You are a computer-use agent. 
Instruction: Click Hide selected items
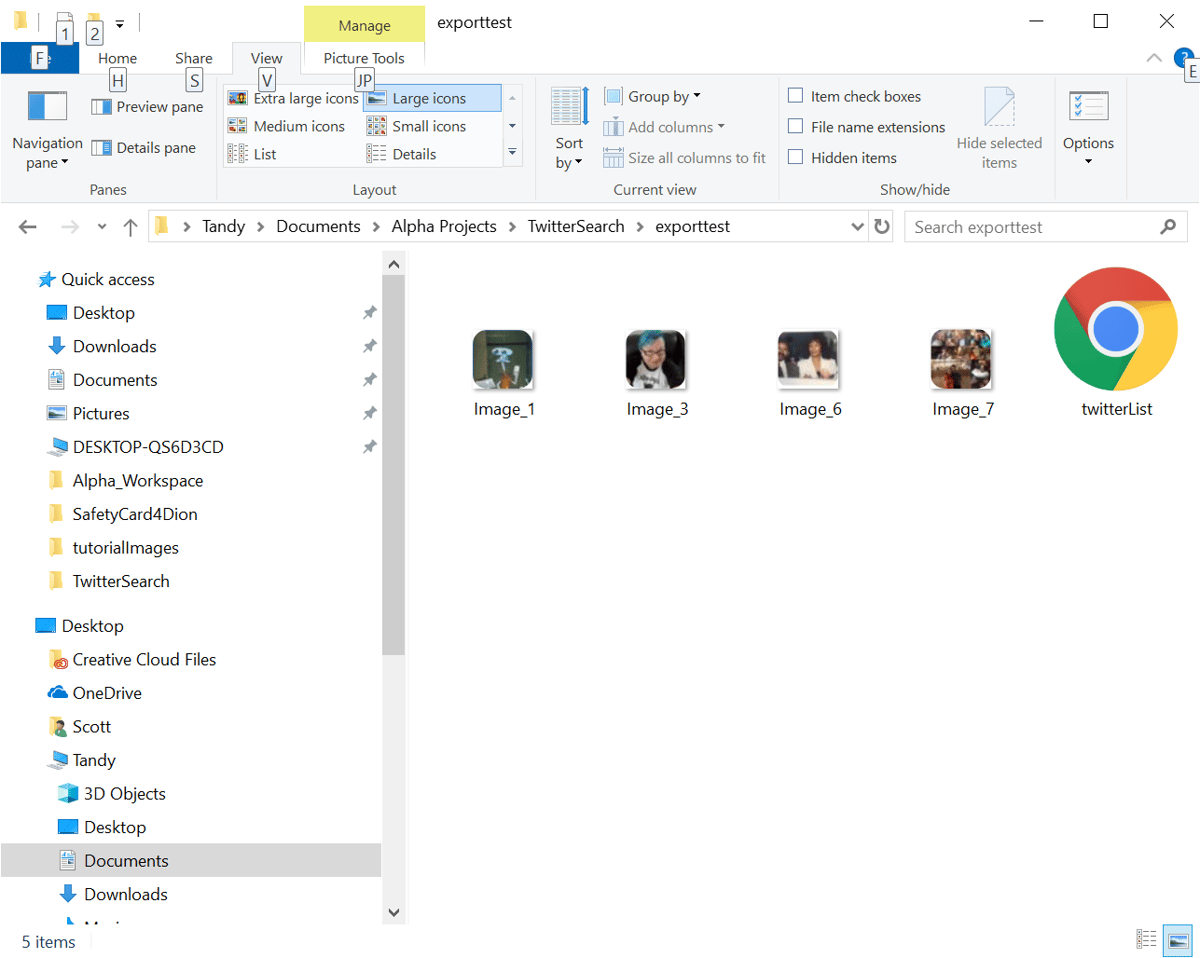[999, 127]
